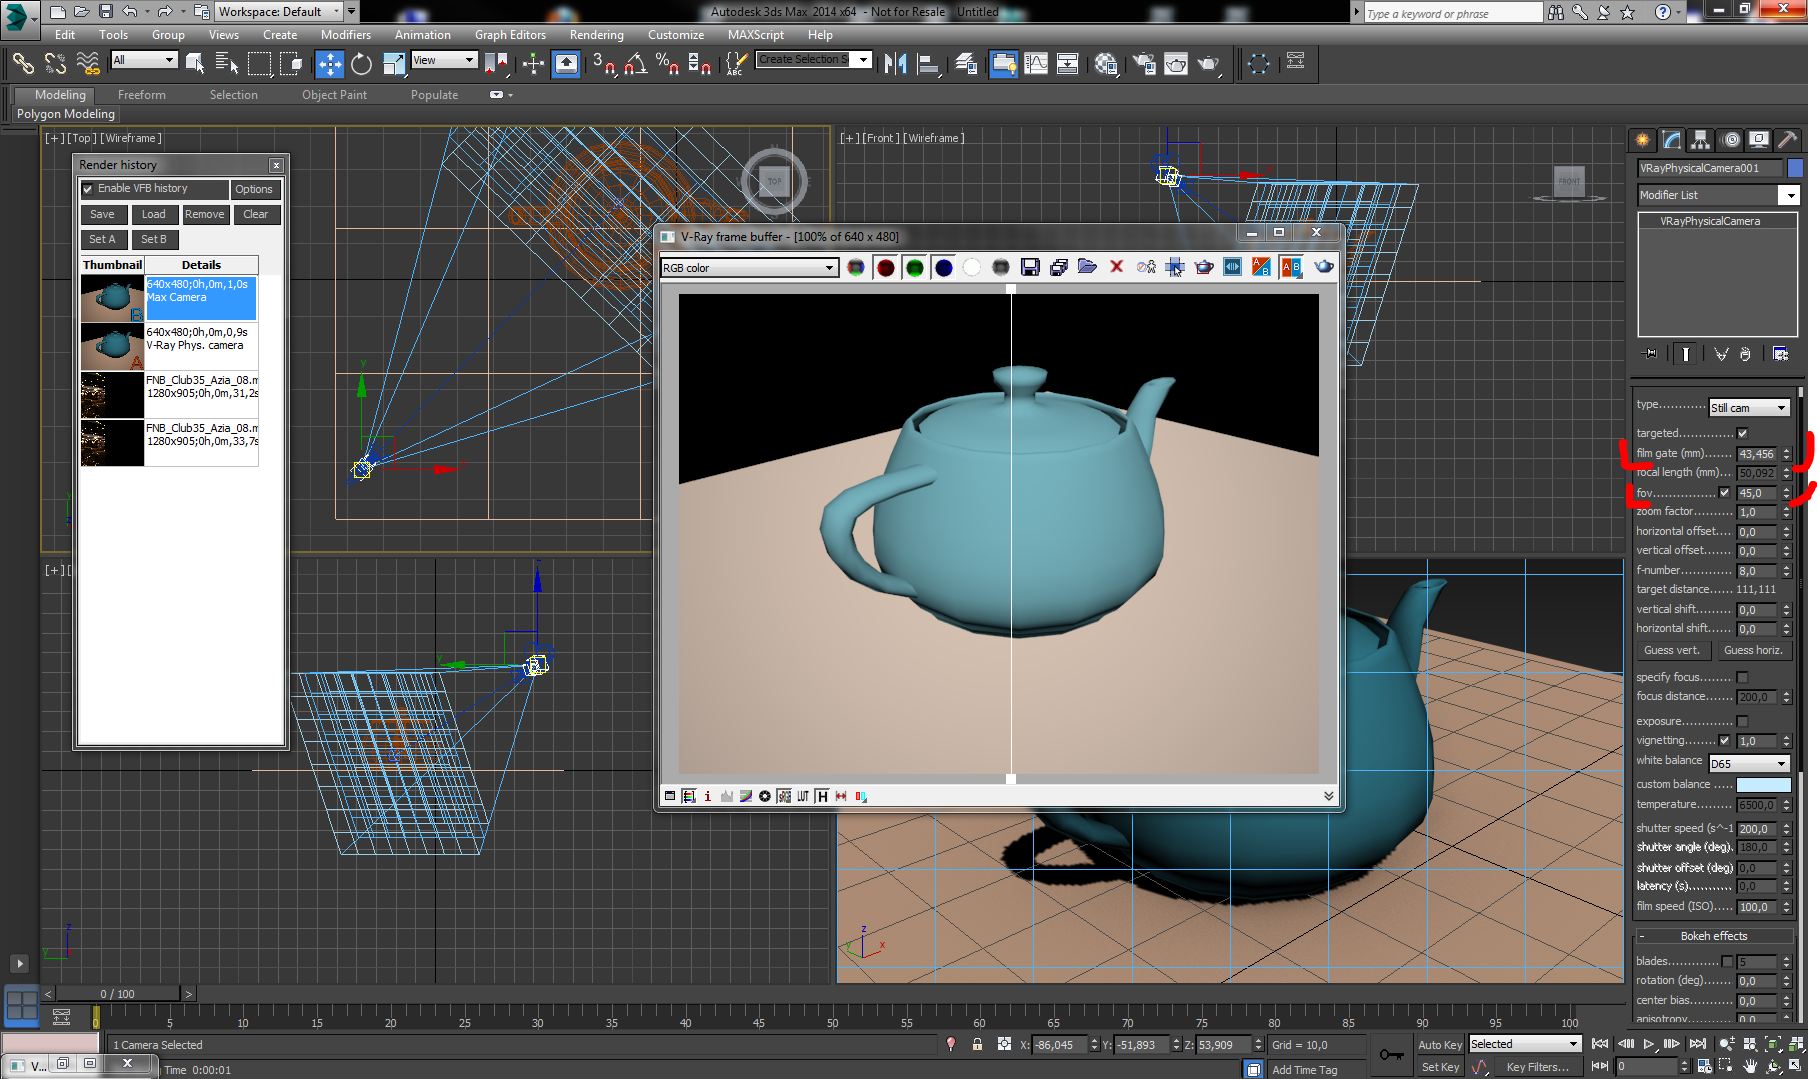Image resolution: width=1817 pixels, height=1079 pixels.
Task: Choose the Select Object arrow tool
Action: click(x=195, y=63)
